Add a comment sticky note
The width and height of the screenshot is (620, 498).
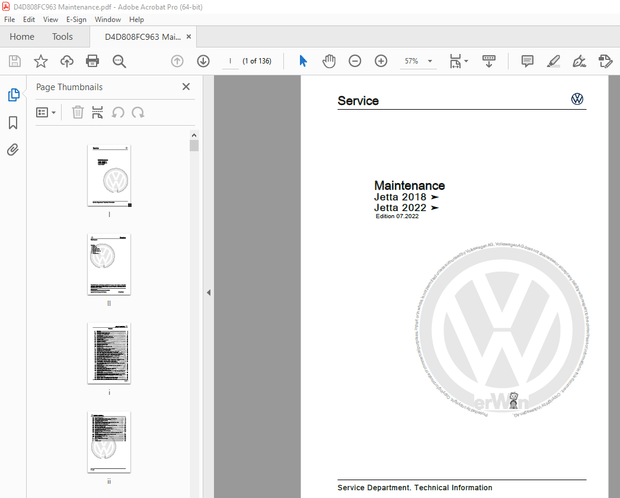click(527, 61)
